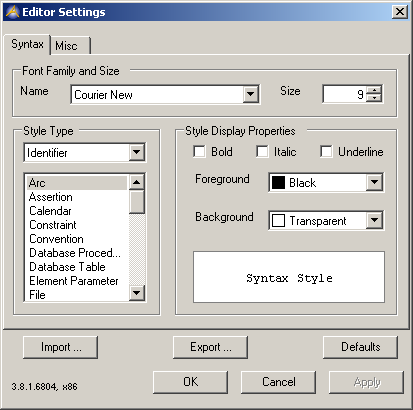Open the Misc tab
413x410 pixels.
pos(70,45)
